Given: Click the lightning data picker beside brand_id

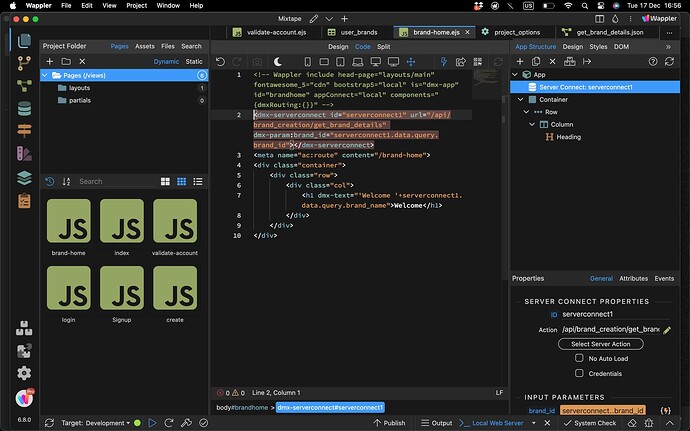Looking at the screenshot, I should coord(665,411).
